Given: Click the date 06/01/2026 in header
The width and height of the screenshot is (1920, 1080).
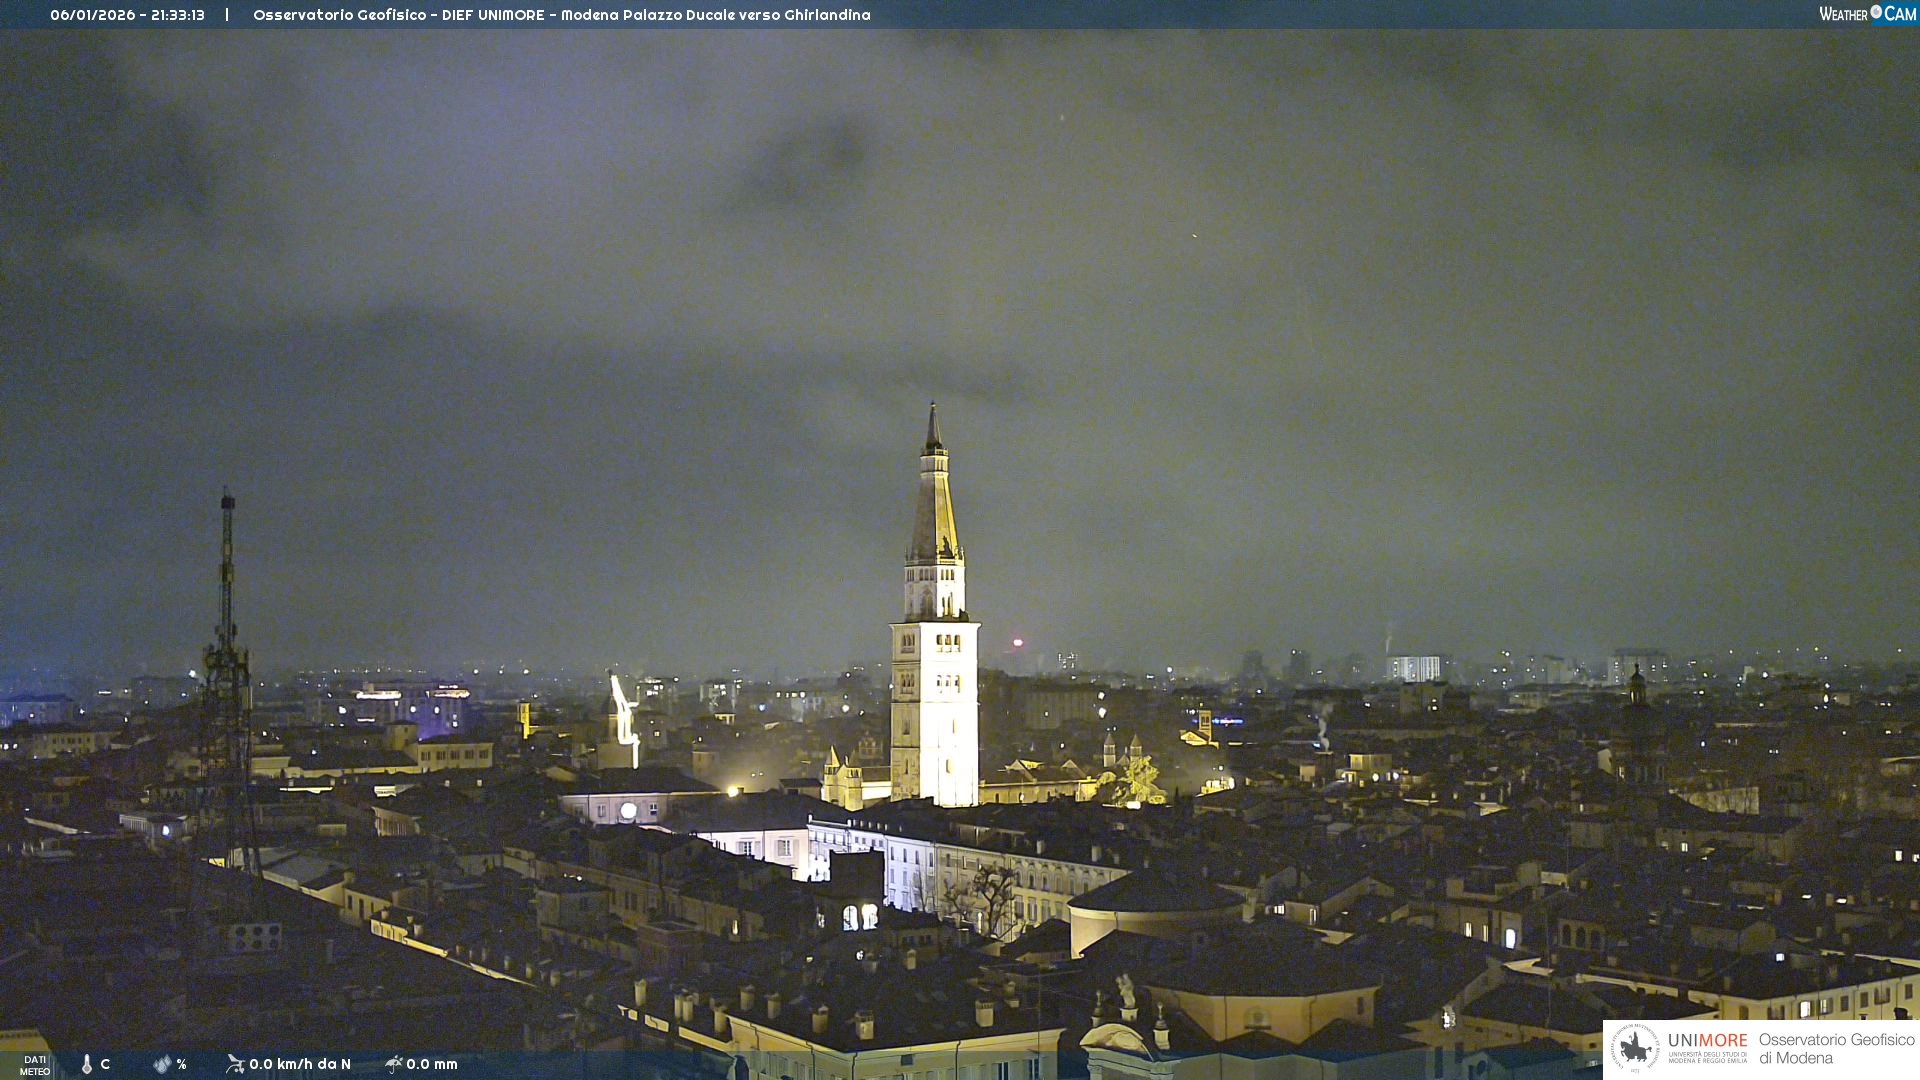Looking at the screenshot, I should (x=92, y=15).
